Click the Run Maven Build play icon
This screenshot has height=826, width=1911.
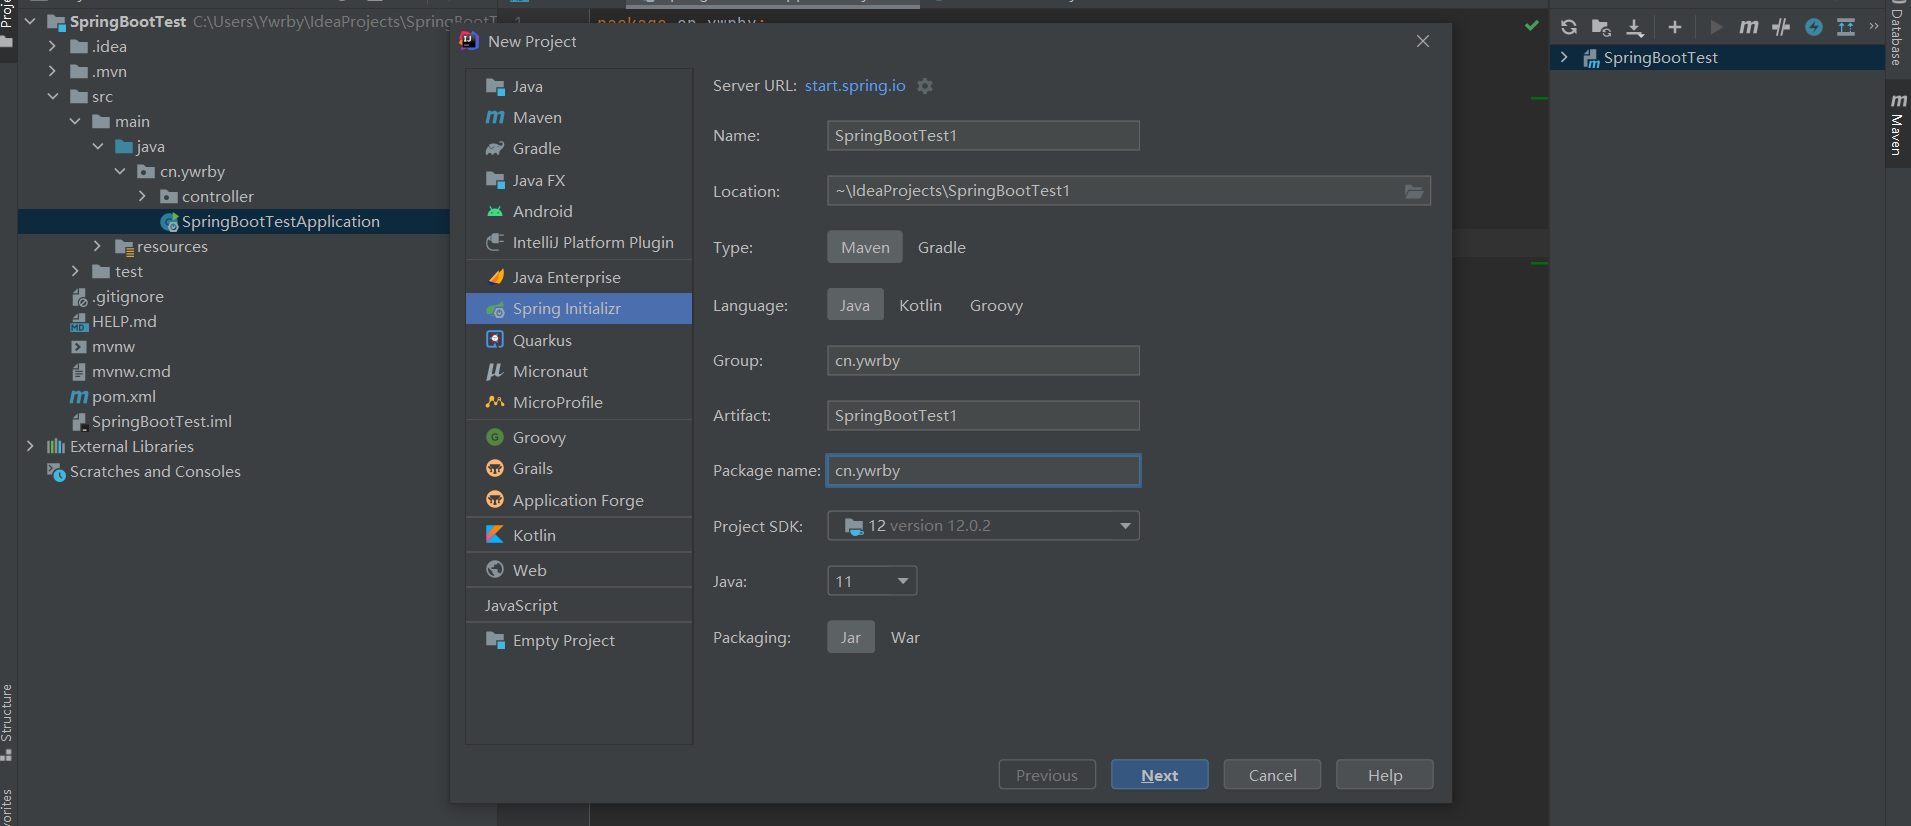[x=1716, y=27]
